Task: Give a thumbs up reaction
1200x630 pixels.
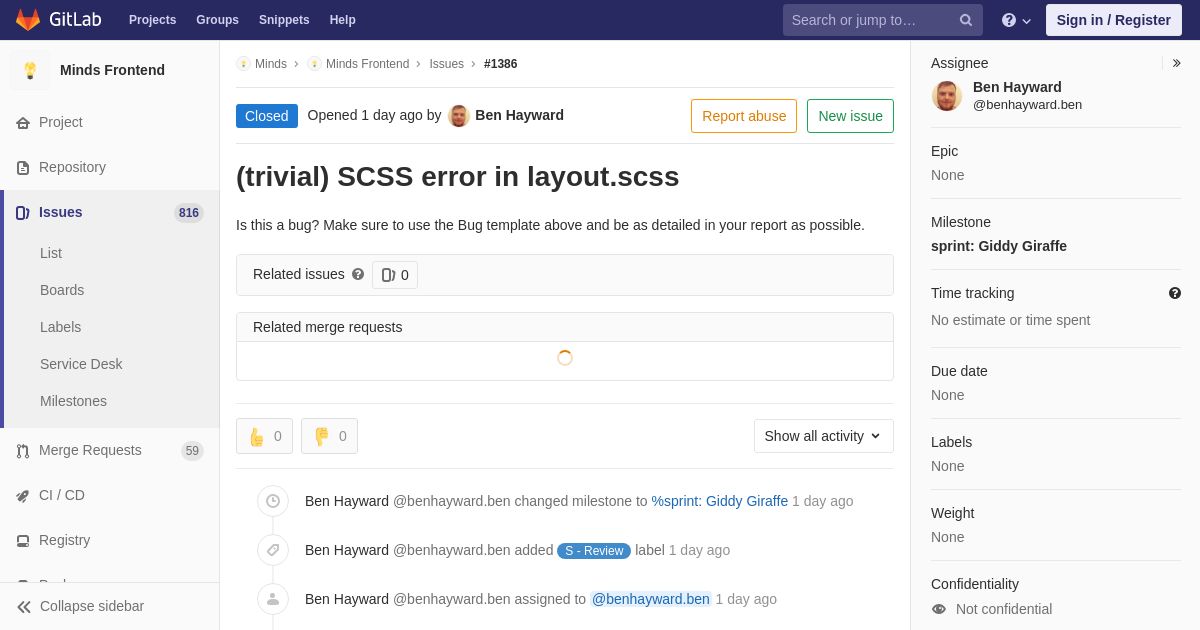Action: [x=265, y=436]
